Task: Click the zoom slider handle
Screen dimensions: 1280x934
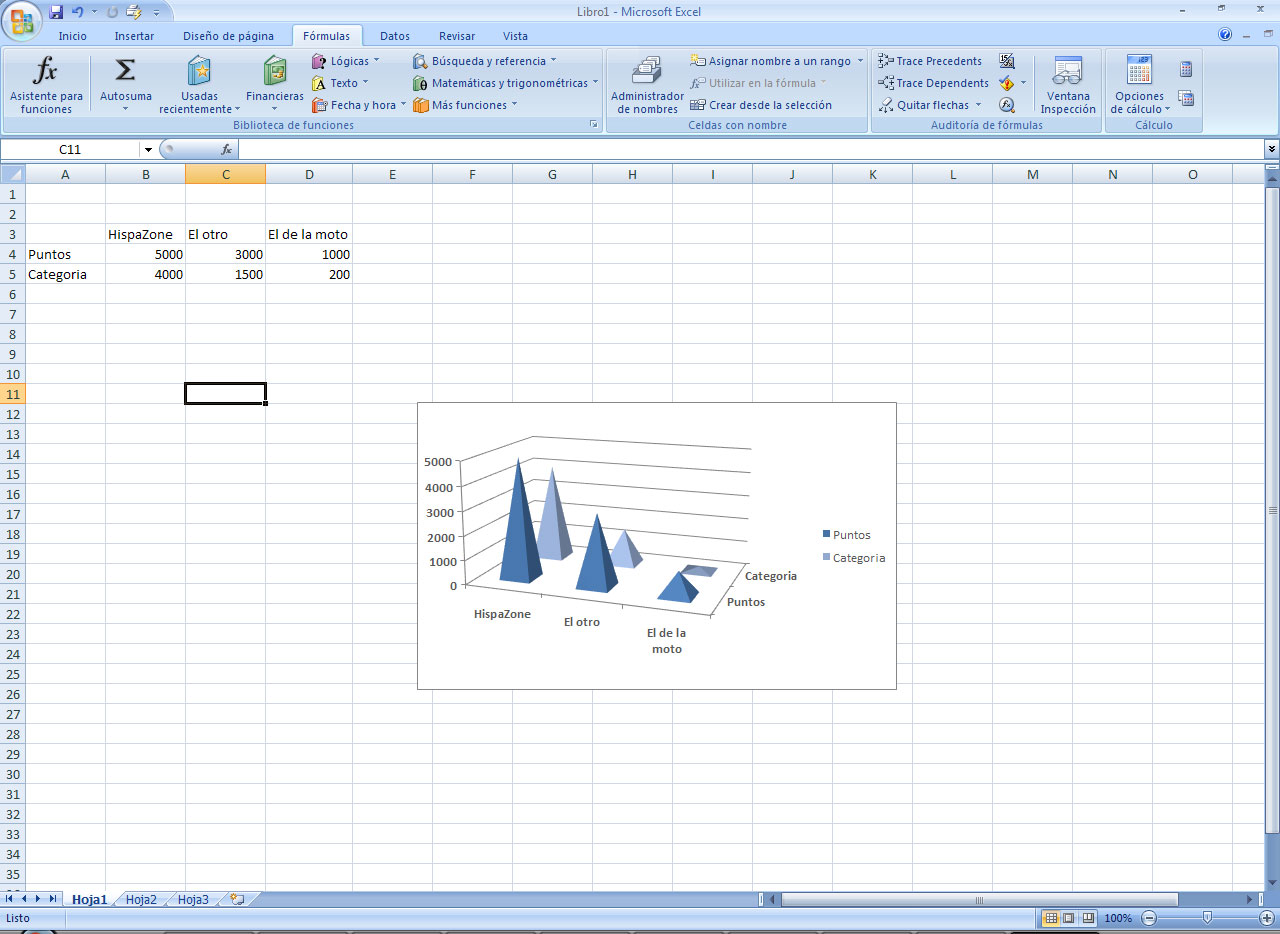Action: click(x=1207, y=918)
